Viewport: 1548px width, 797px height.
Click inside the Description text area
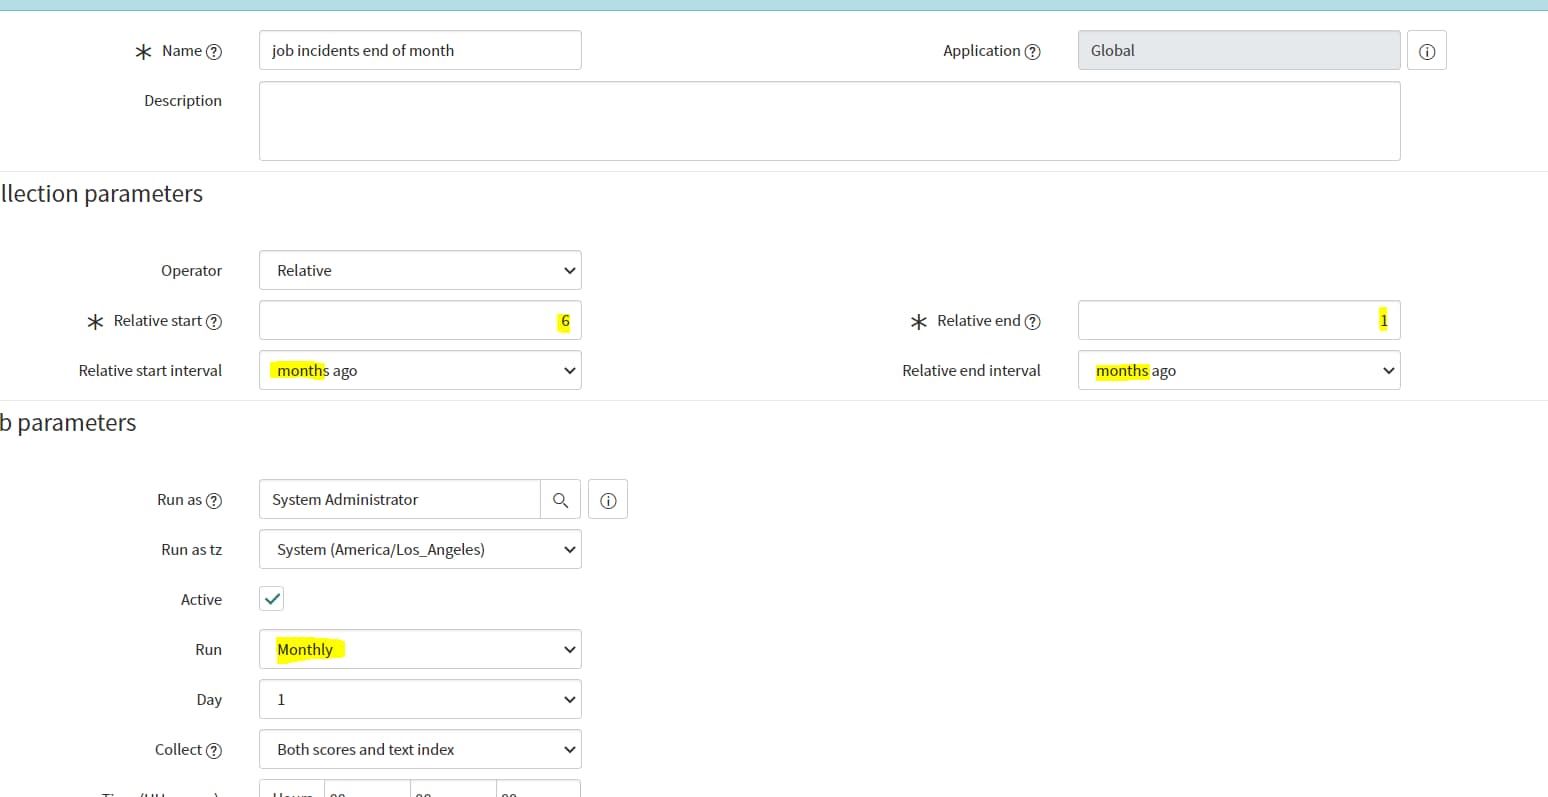point(828,120)
